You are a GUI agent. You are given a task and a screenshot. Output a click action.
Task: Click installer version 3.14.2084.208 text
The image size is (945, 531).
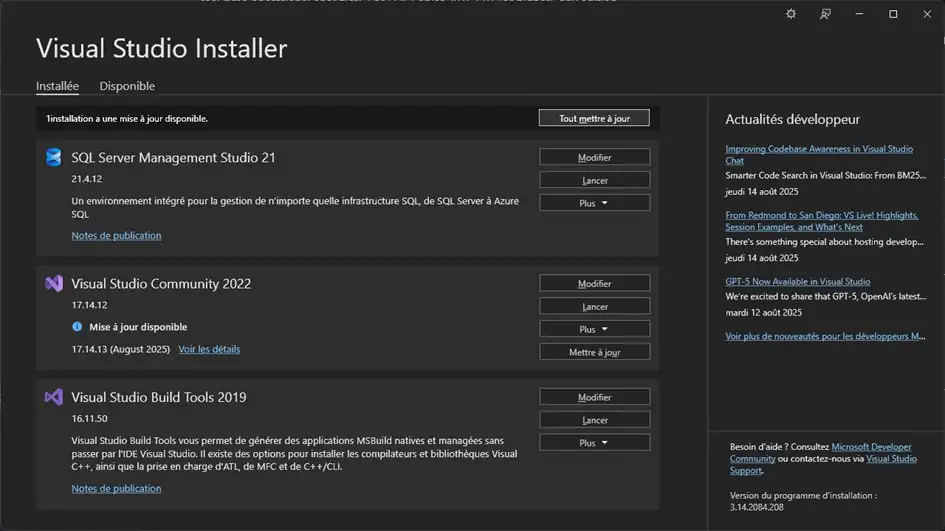pyautogui.click(x=756, y=507)
